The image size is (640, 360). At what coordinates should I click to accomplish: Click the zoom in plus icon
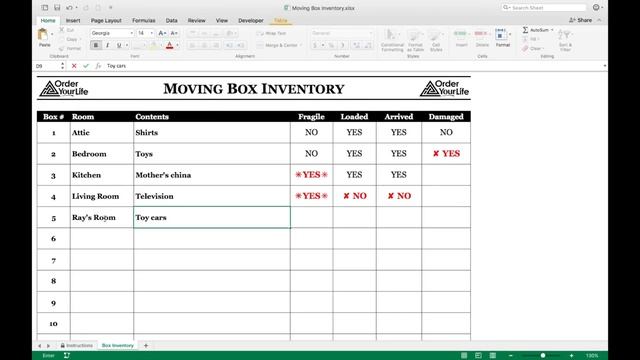tap(571, 356)
